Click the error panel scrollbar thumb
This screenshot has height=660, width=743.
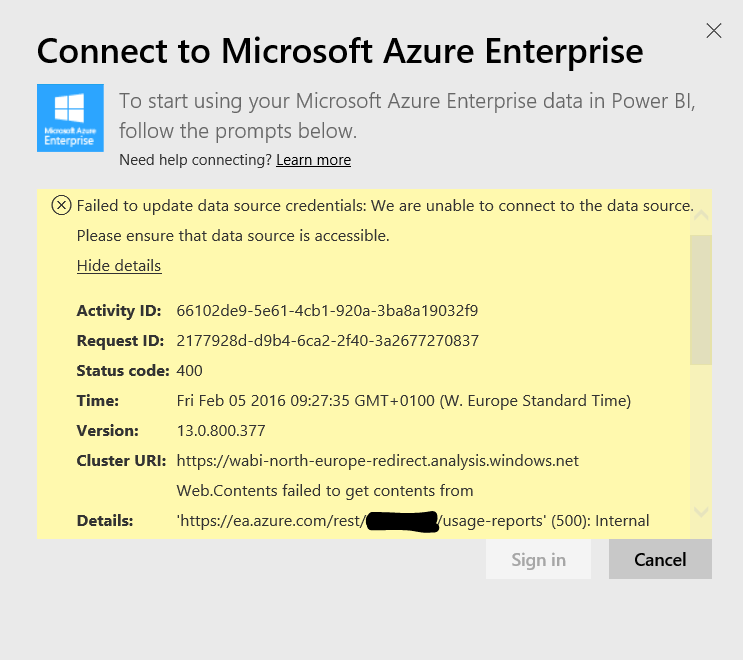pyautogui.click(x=700, y=300)
